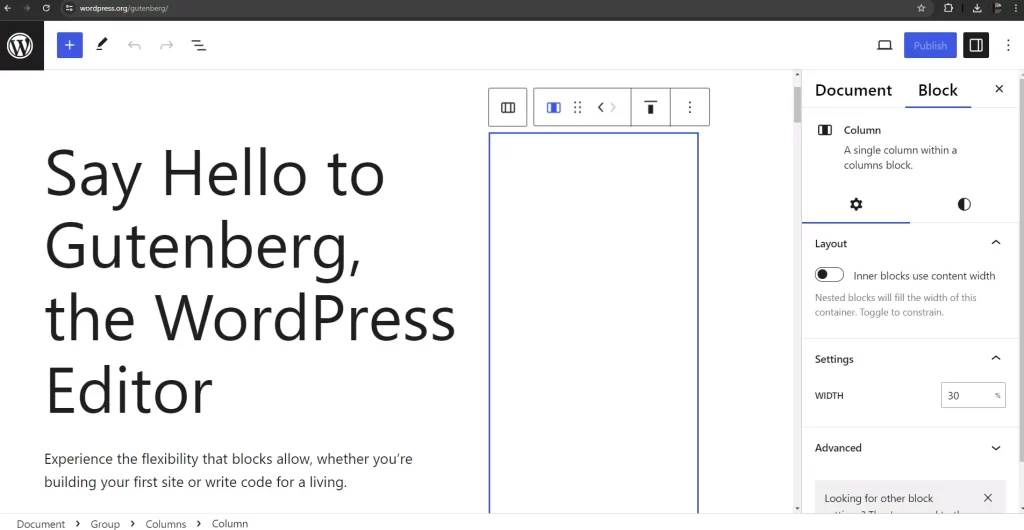Switch to the Block tab
Viewport: 1024px width, 530px height.
pos(938,90)
